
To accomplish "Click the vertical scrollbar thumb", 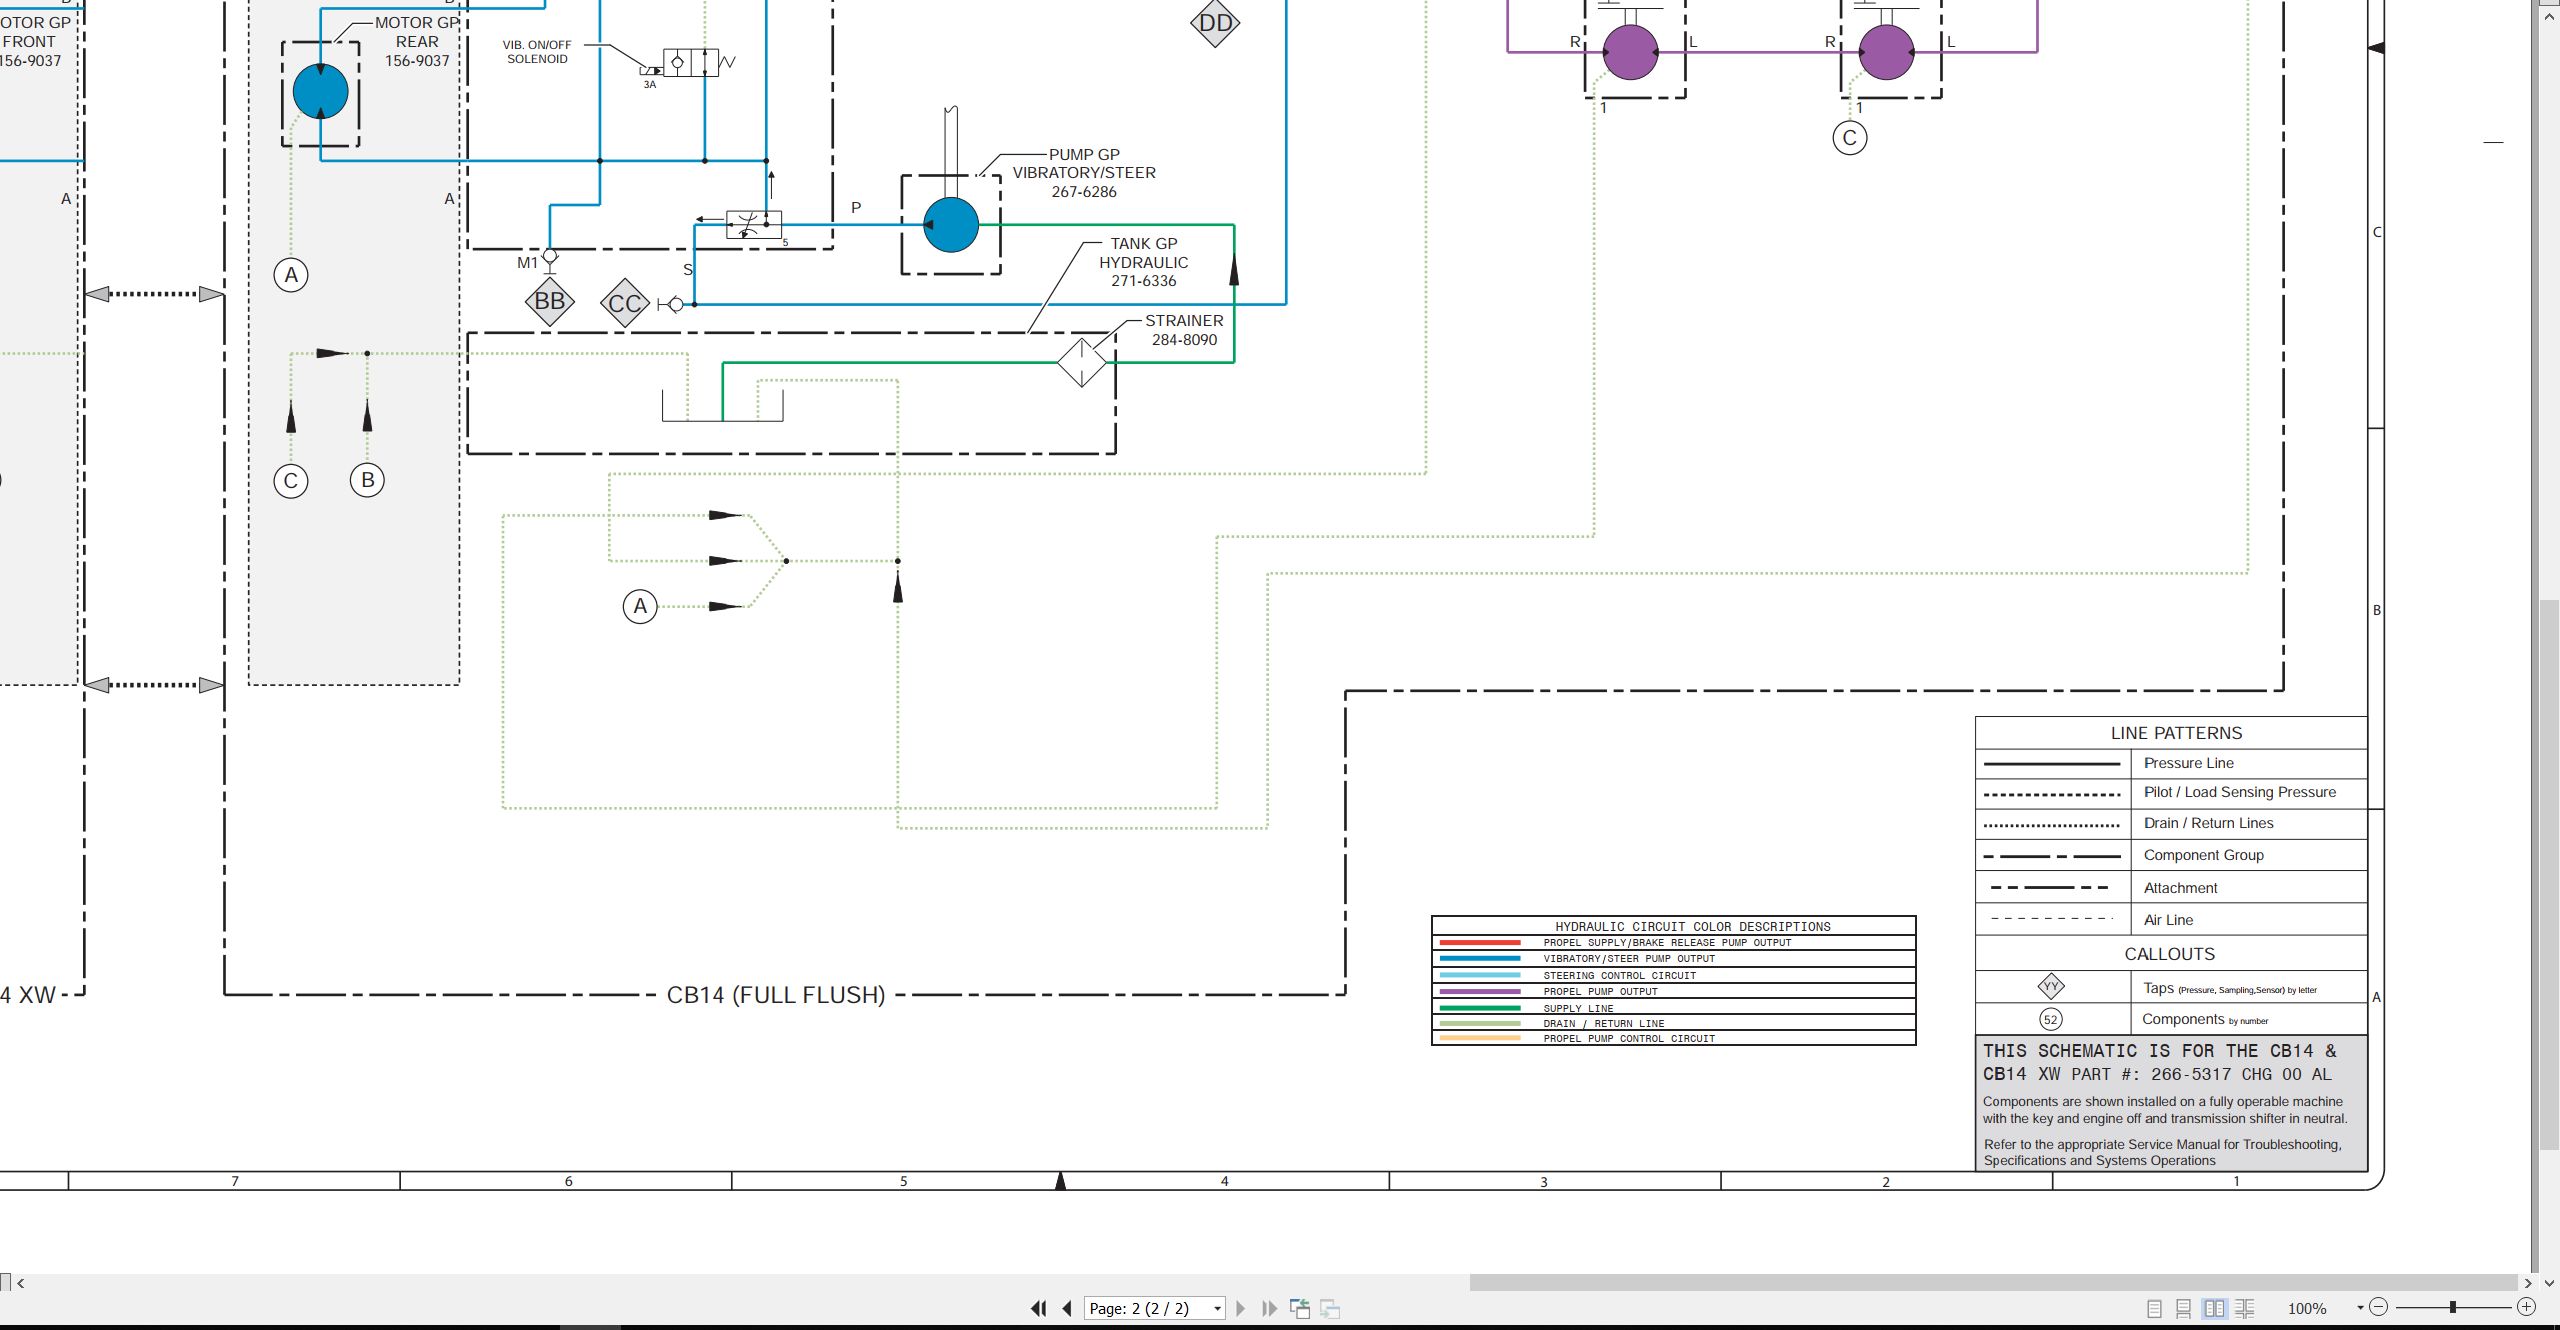I will click(x=2549, y=873).
